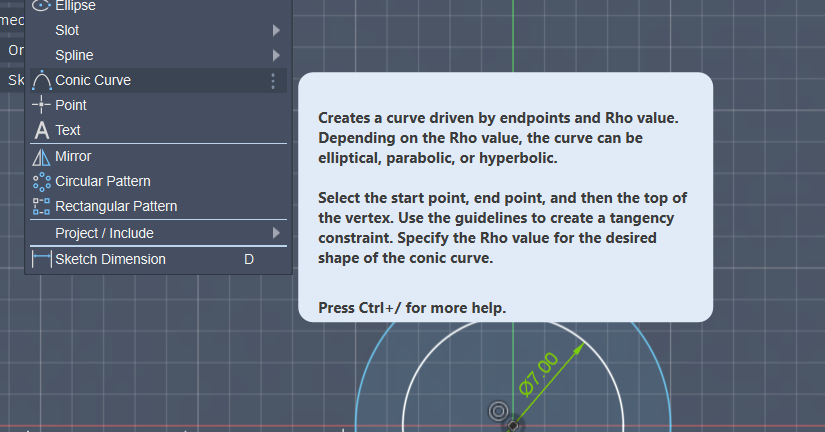Expand the Project / Include submenu arrow
This screenshot has width=825, height=432.
click(x=276, y=233)
